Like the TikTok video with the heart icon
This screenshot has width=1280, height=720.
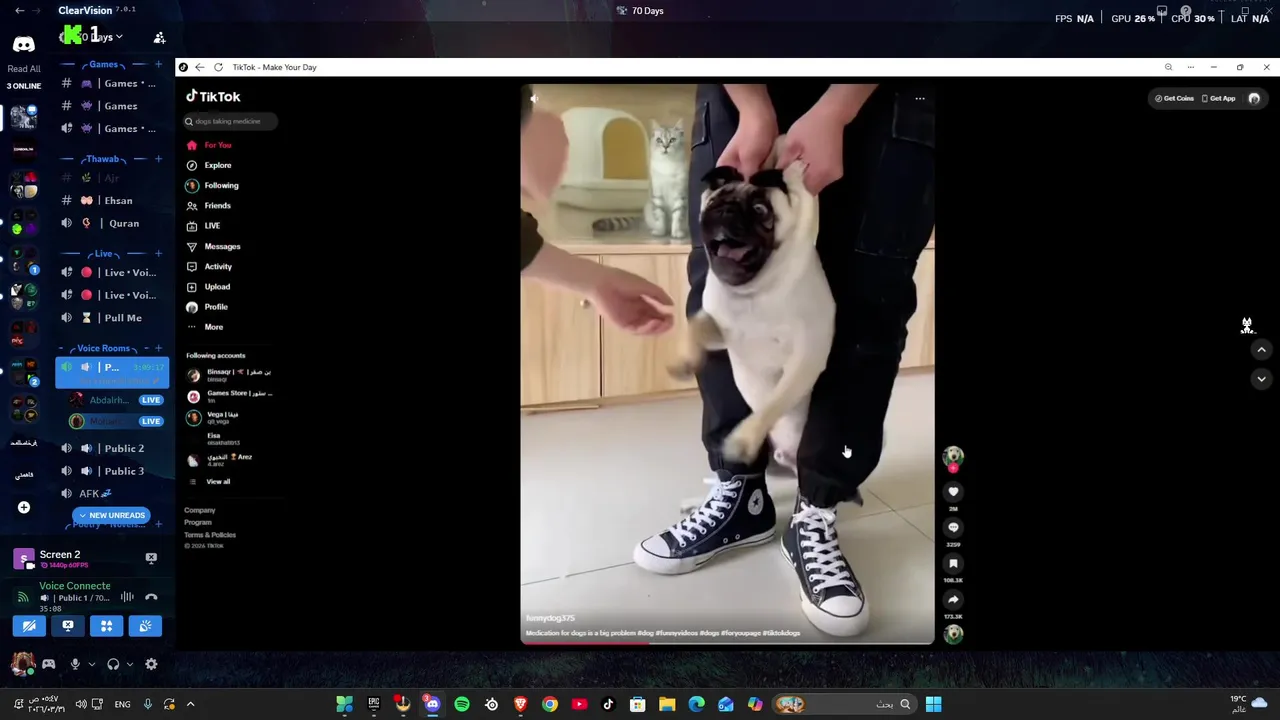[x=953, y=491]
